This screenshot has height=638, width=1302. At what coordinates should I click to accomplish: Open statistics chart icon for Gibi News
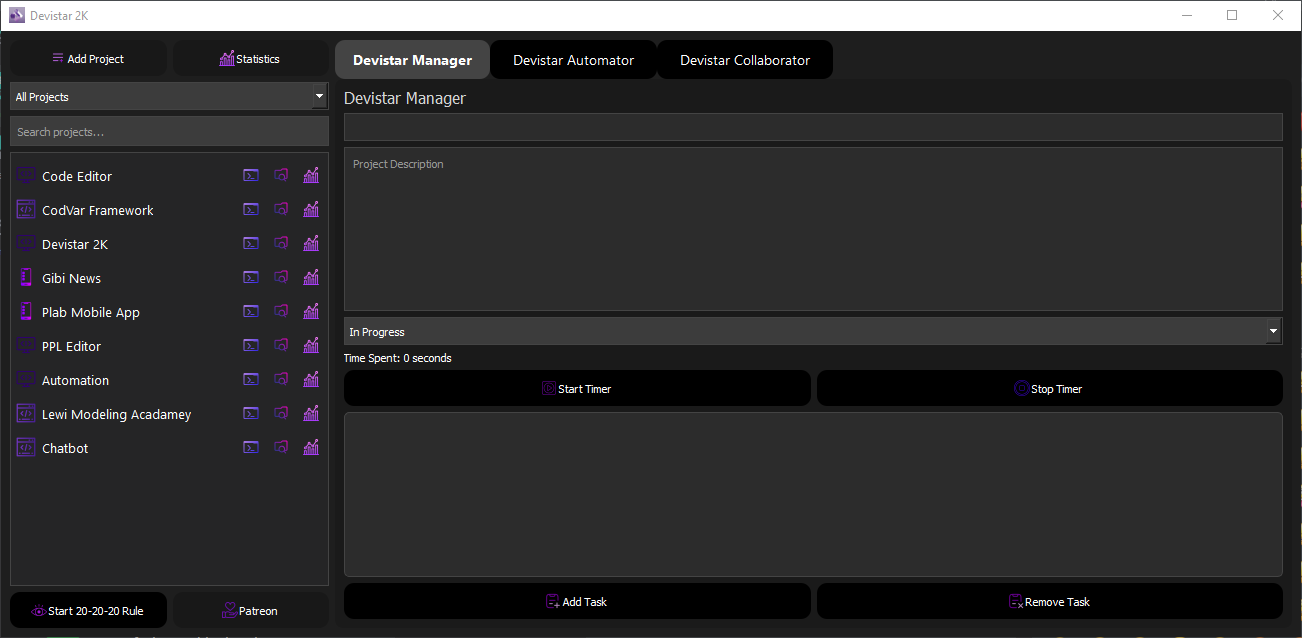311,277
